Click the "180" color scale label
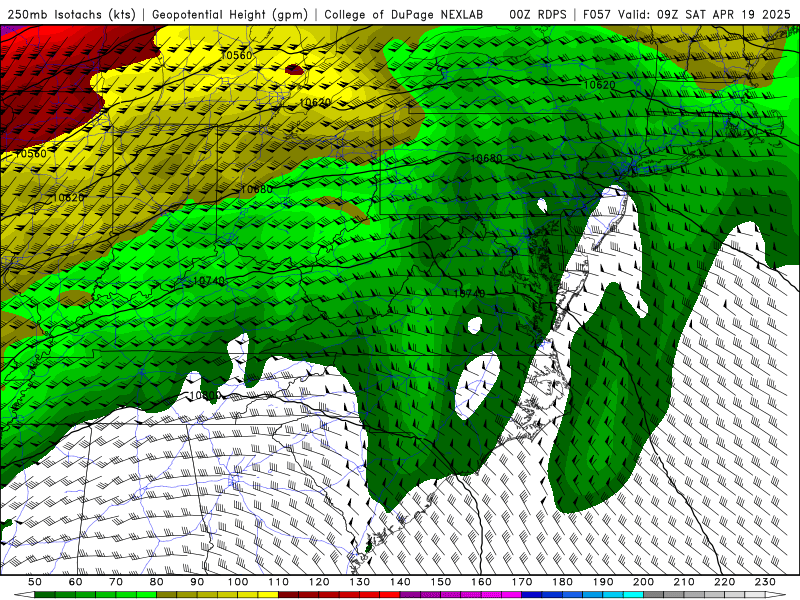Screen dimensions: 800x600 (x=562, y=582)
